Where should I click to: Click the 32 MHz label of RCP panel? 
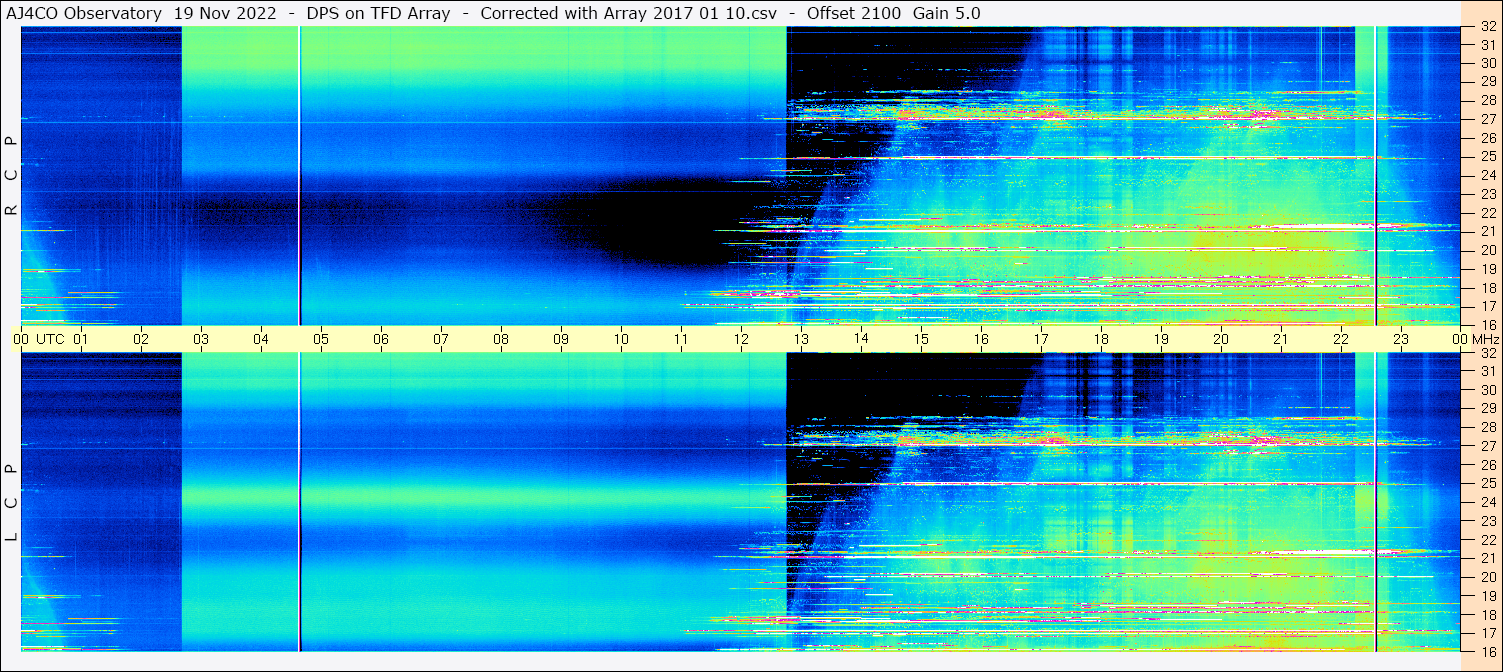pyautogui.click(x=1487, y=27)
